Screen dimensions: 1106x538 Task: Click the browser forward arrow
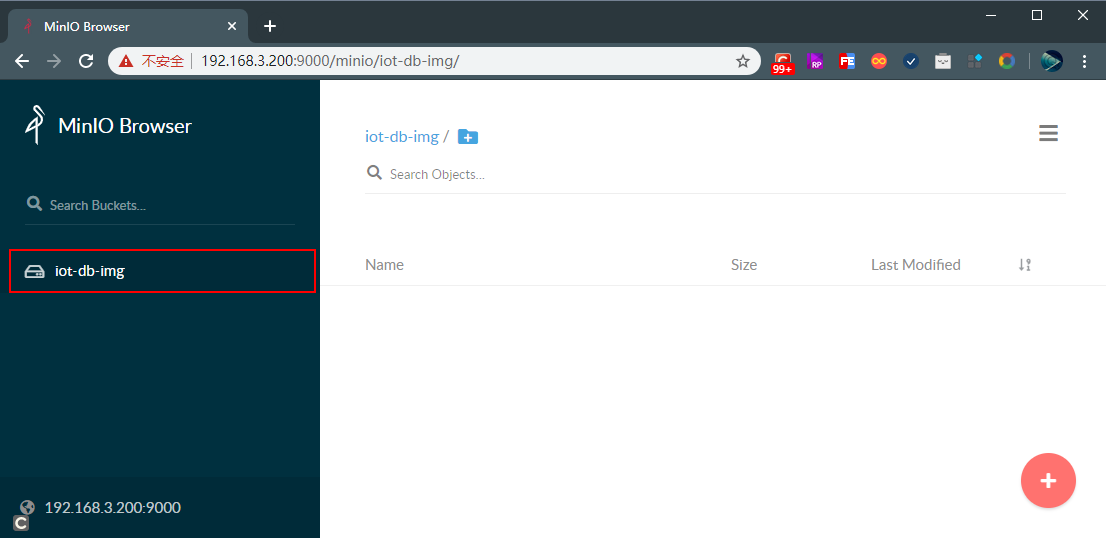[54, 61]
